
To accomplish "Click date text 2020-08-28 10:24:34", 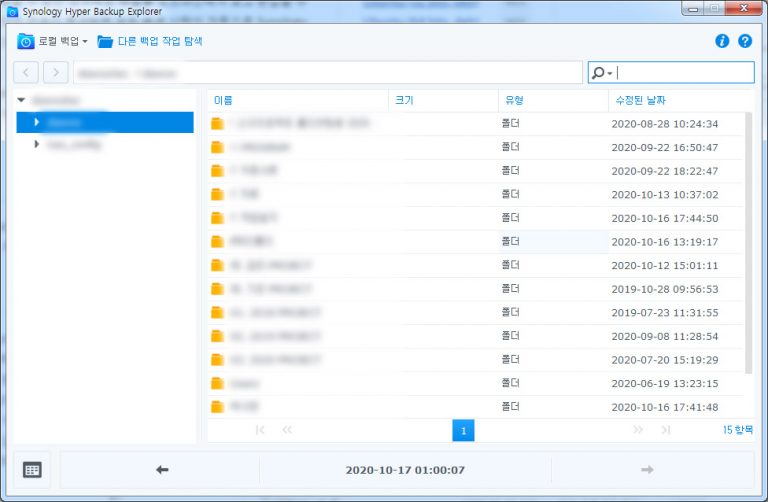I will coord(665,124).
